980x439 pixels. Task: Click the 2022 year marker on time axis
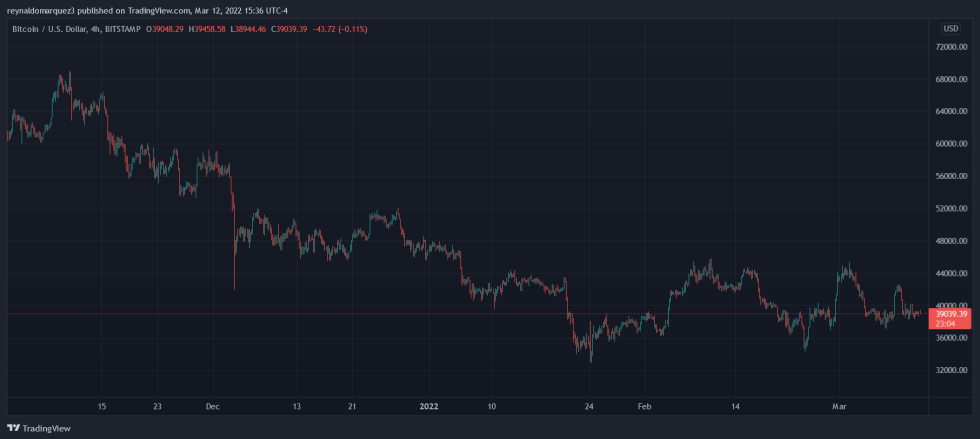(x=429, y=407)
